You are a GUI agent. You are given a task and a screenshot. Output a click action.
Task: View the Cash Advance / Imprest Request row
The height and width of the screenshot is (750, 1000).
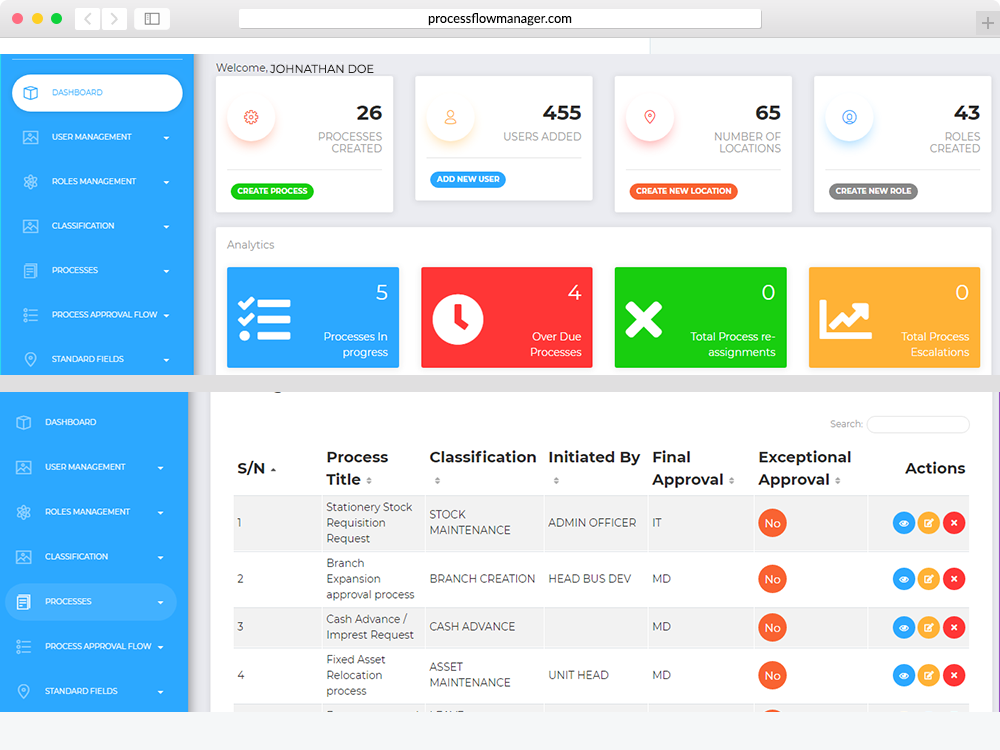[x=904, y=628]
